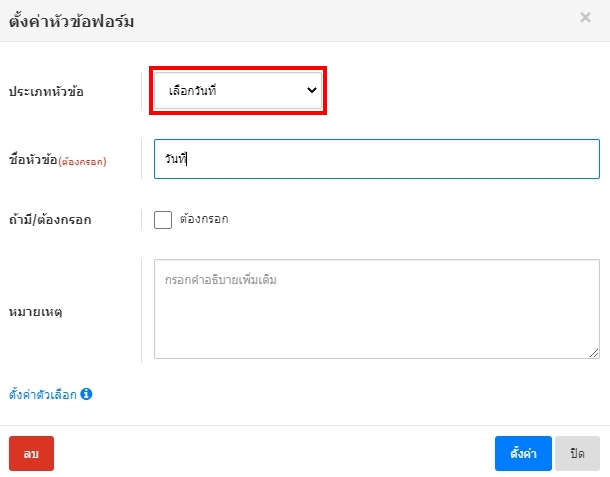The width and height of the screenshot is (610, 477).
Task: Open the ตั้งค่าตัวเลือก link
Action: tap(43, 394)
